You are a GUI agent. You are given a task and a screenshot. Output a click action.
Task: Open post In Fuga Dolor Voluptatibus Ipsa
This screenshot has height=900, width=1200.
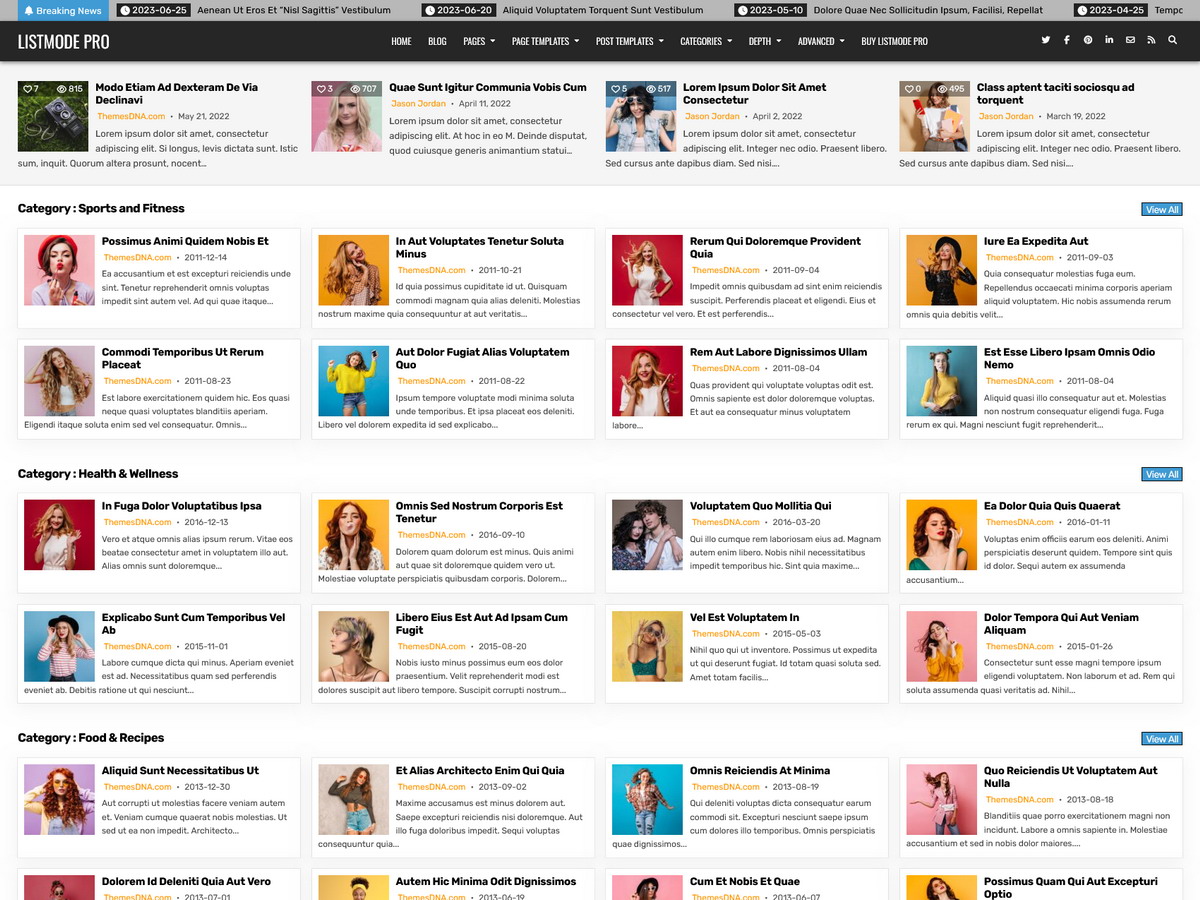[181, 506]
